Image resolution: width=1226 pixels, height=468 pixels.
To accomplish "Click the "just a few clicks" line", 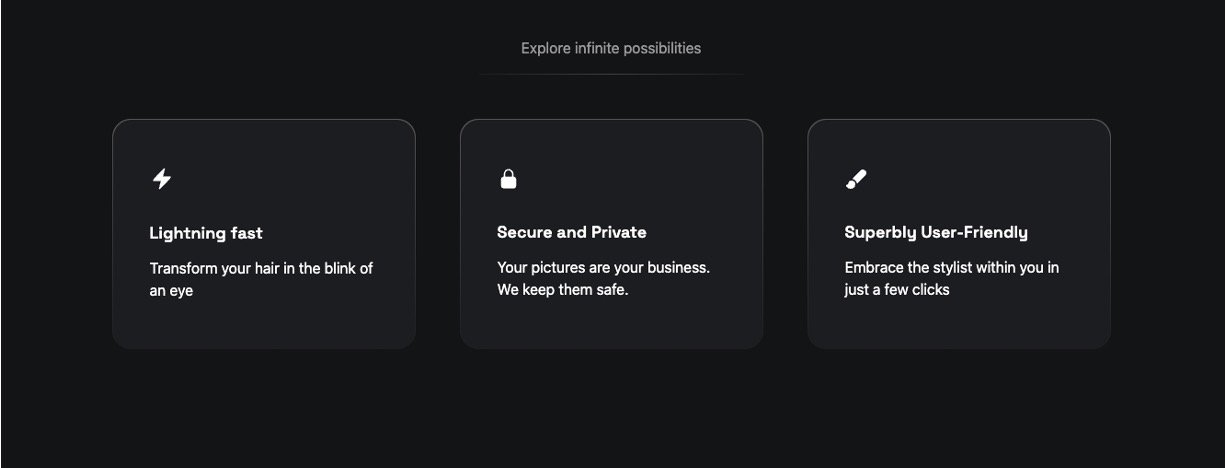I will coord(896,290).
